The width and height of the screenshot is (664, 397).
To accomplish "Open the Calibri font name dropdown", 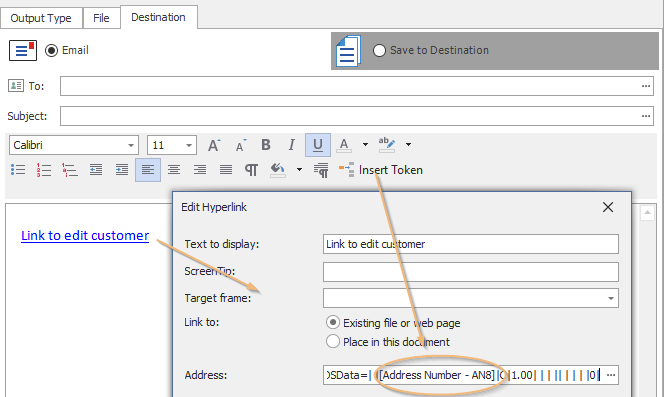I will point(131,145).
